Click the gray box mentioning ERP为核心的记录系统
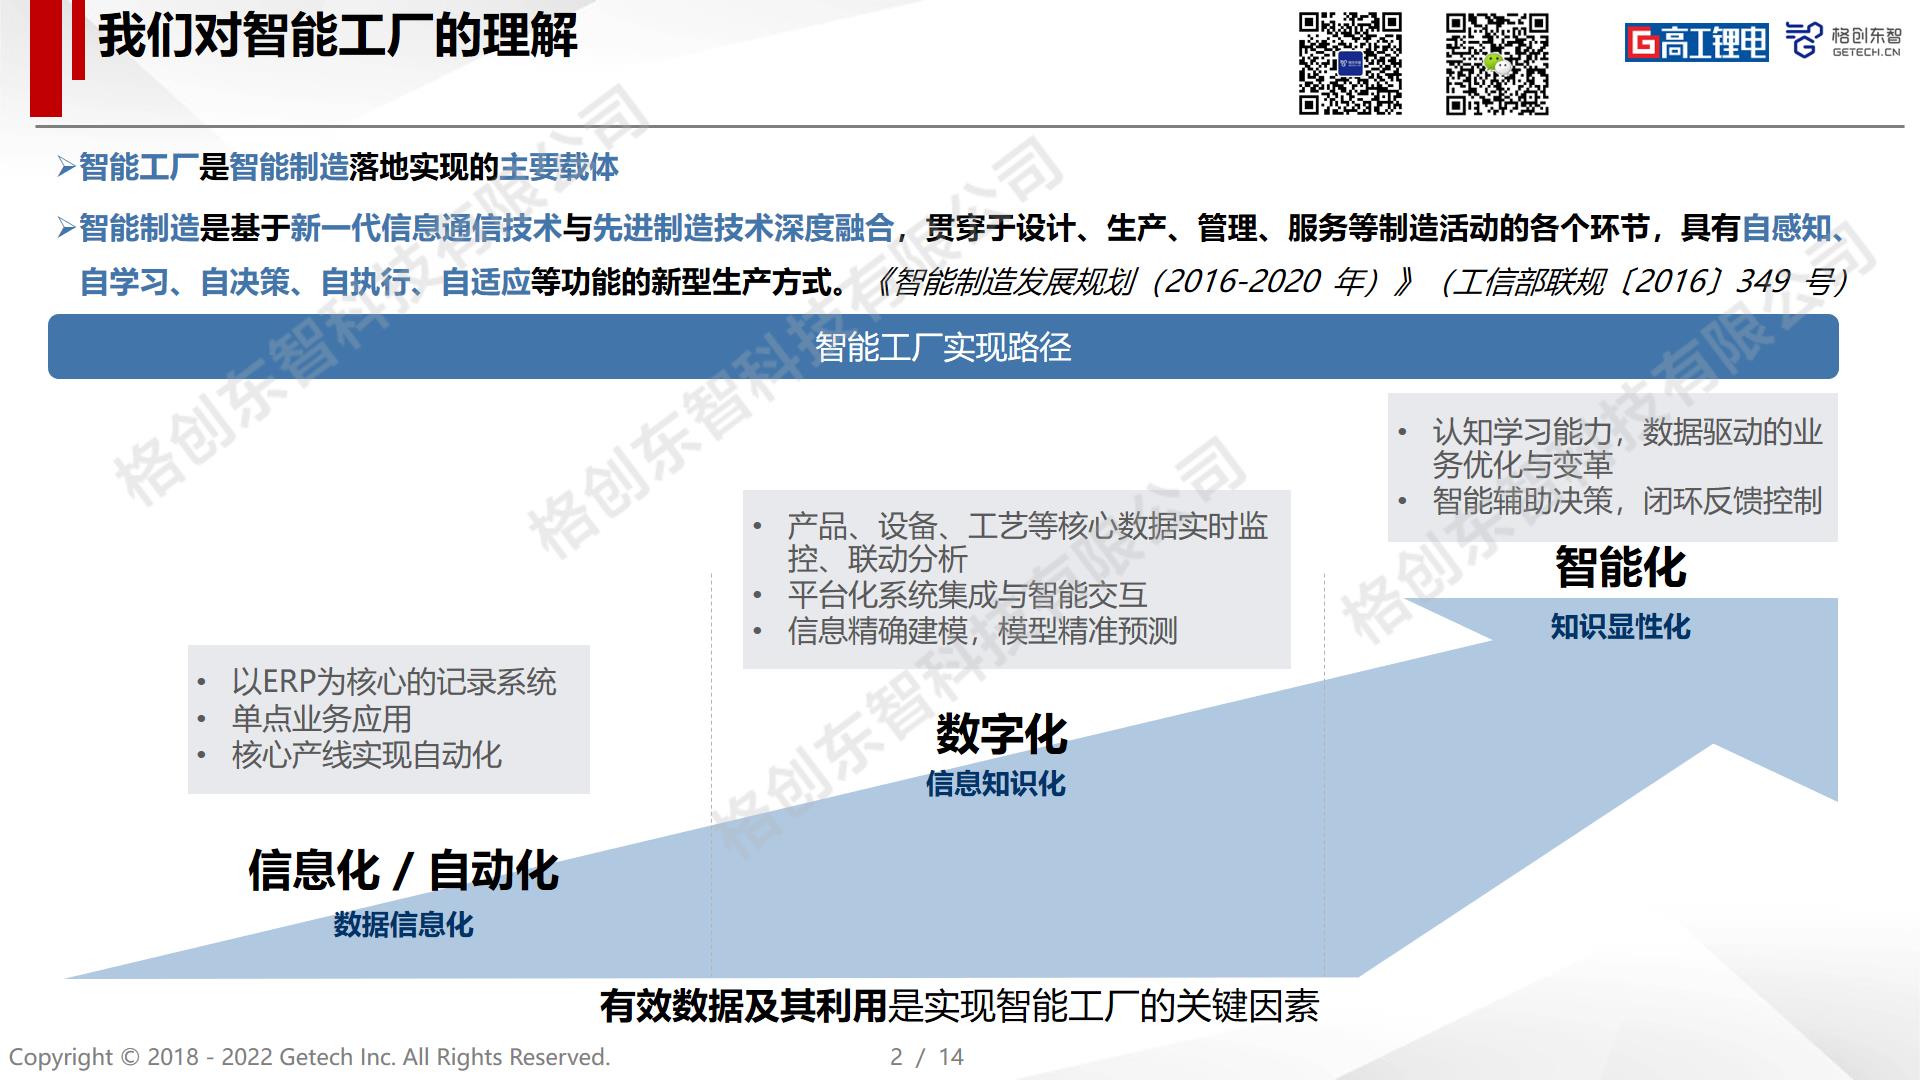The image size is (1920, 1080). point(388,719)
